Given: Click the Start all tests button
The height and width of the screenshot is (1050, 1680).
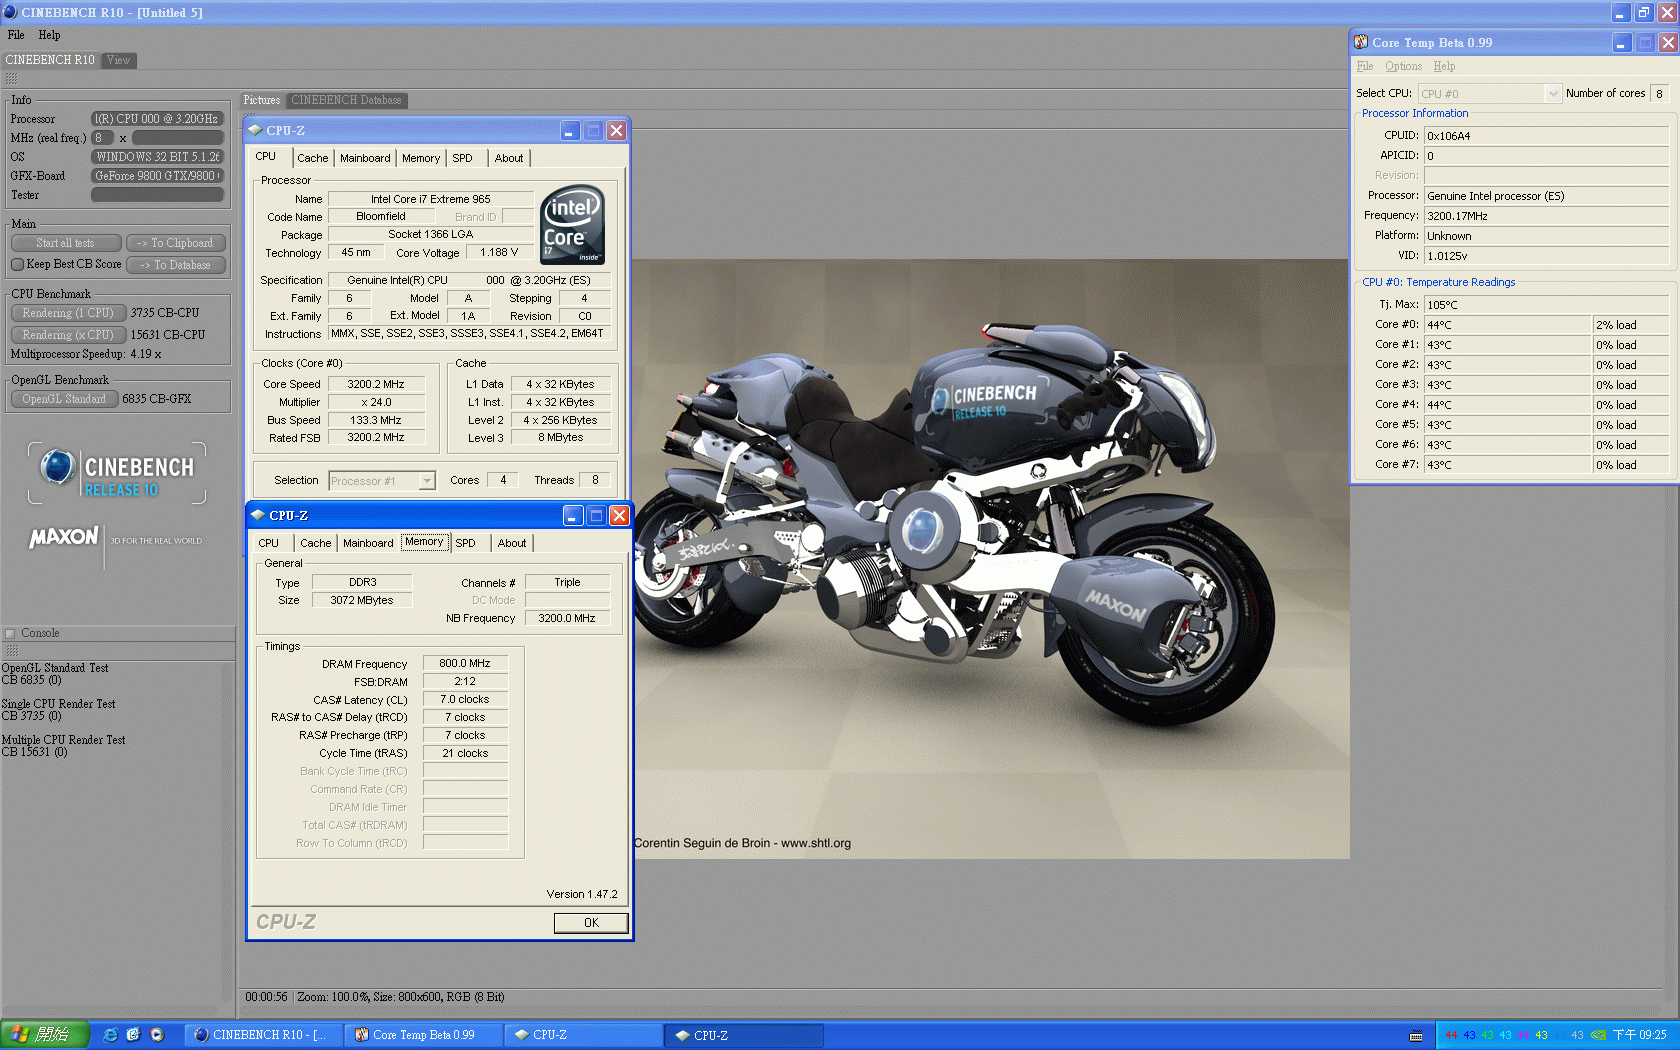Looking at the screenshot, I should pos(66,243).
